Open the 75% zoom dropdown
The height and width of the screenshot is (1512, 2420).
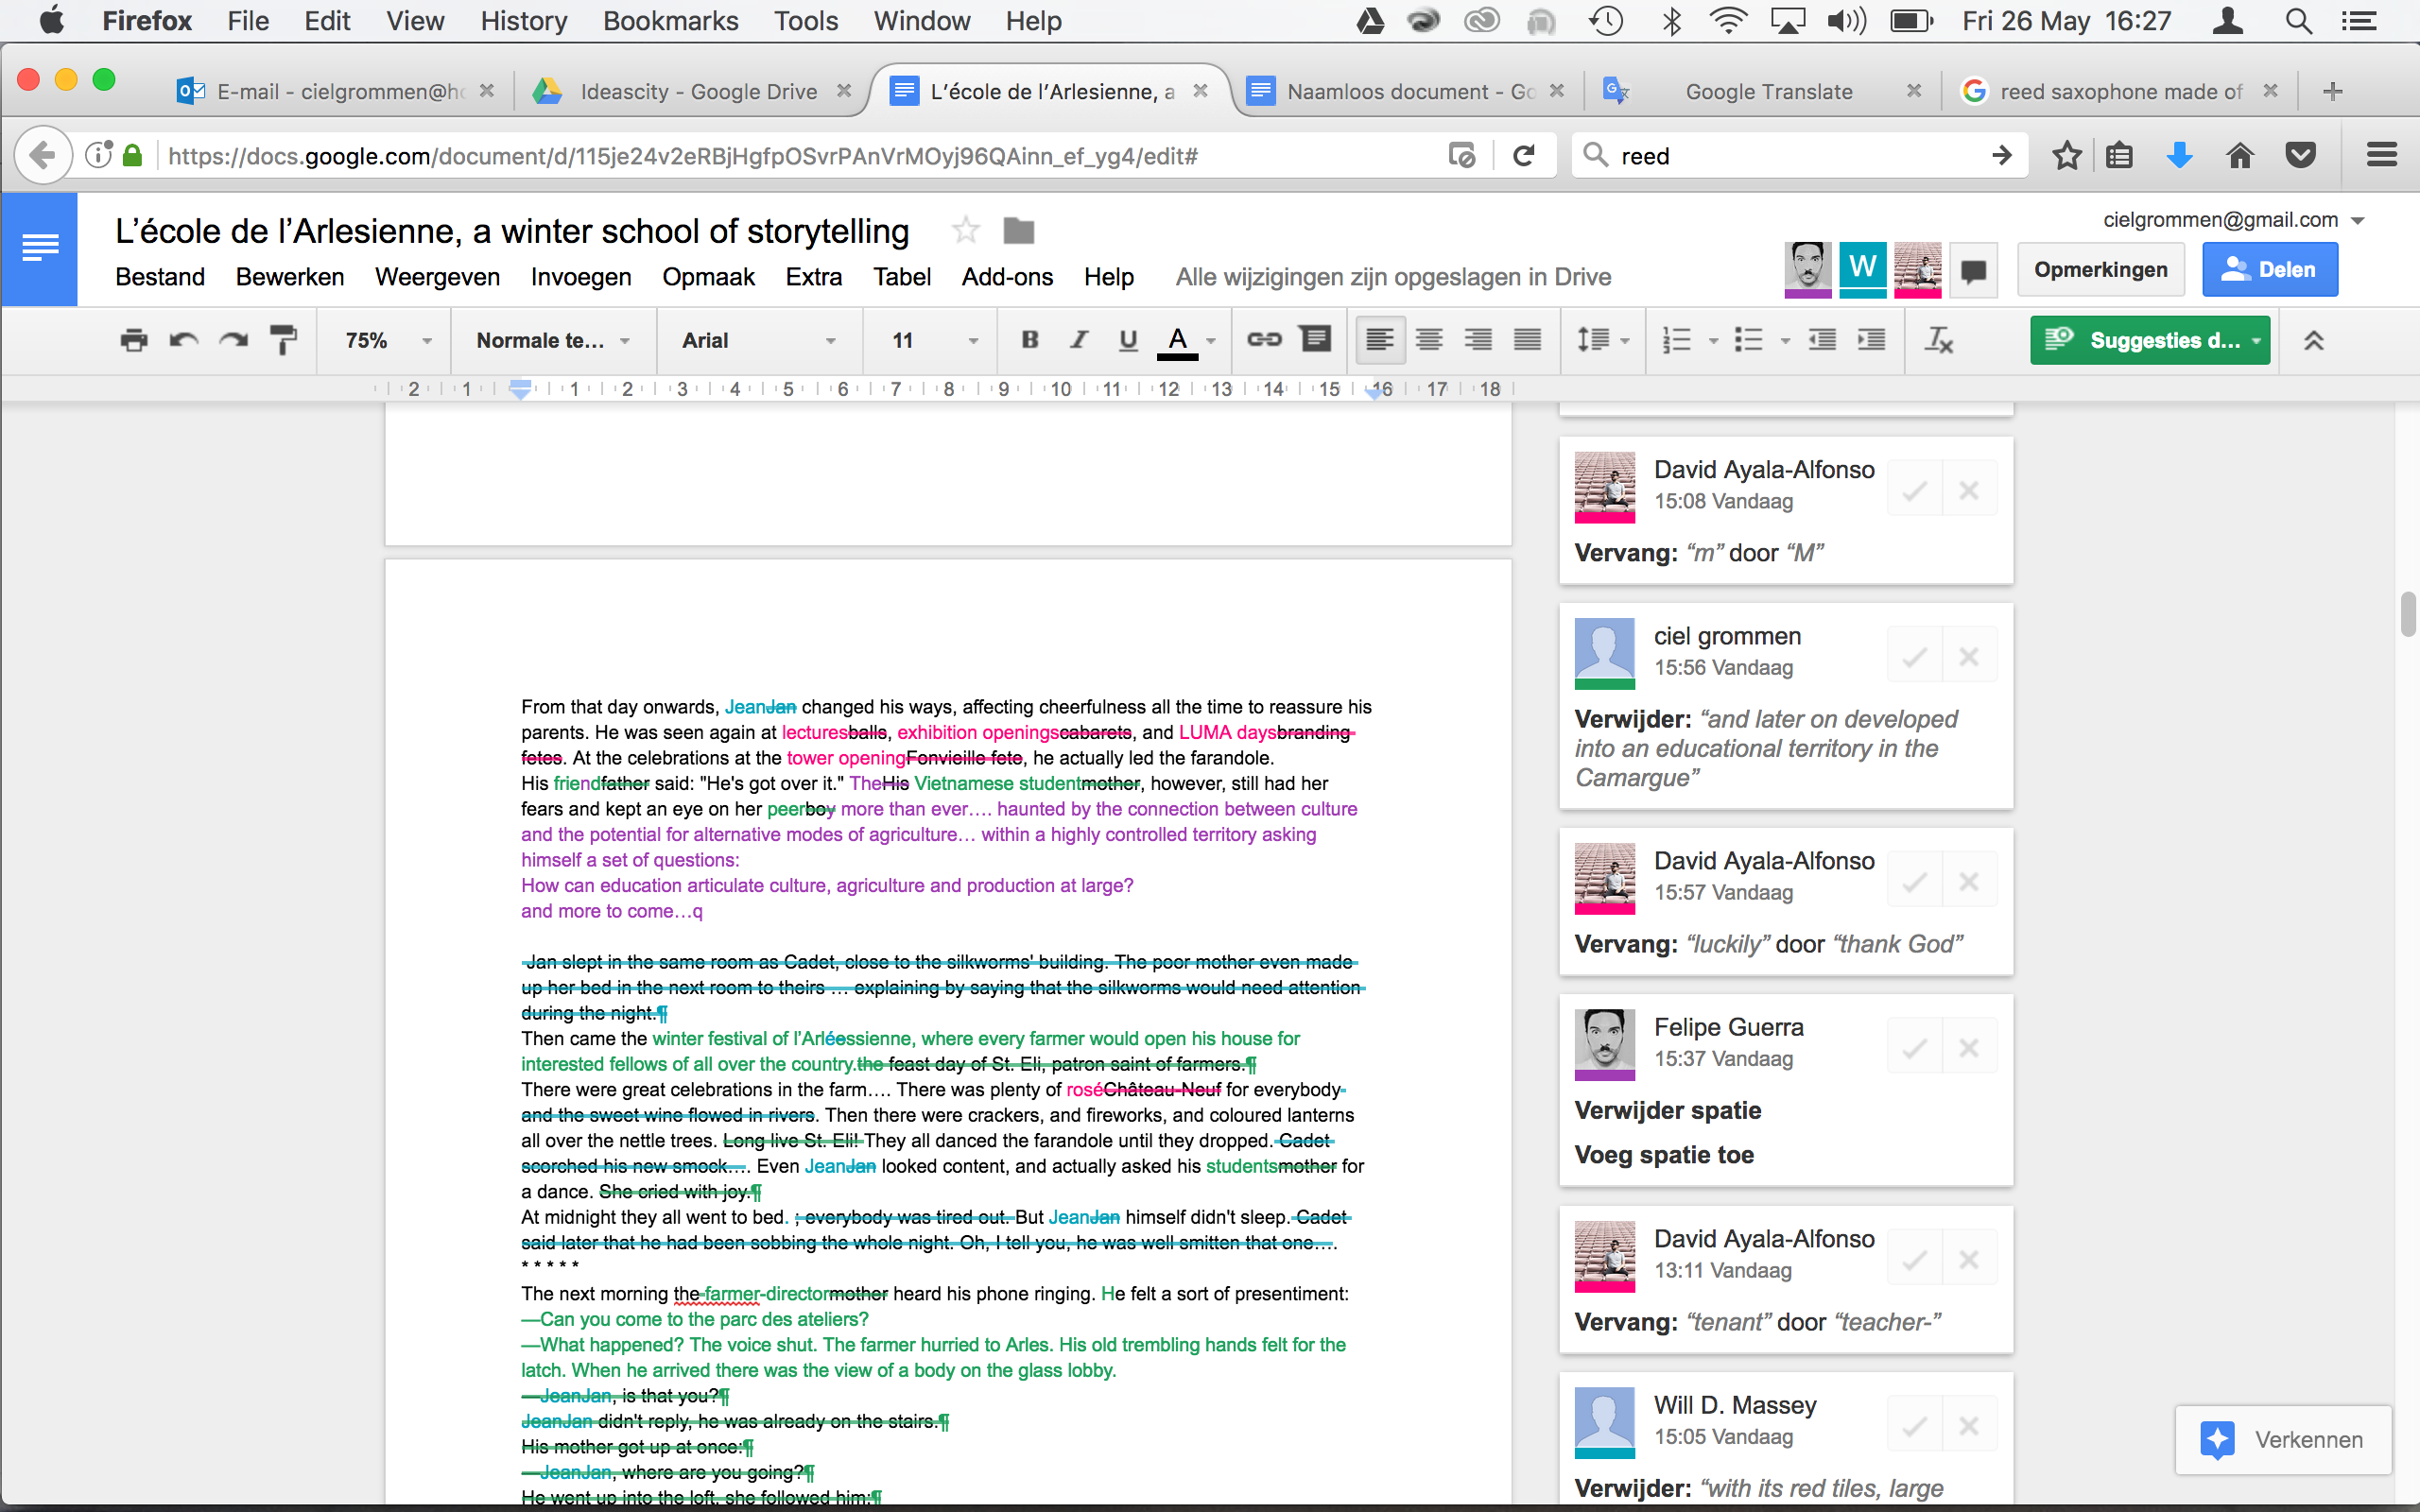click(387, 340)
